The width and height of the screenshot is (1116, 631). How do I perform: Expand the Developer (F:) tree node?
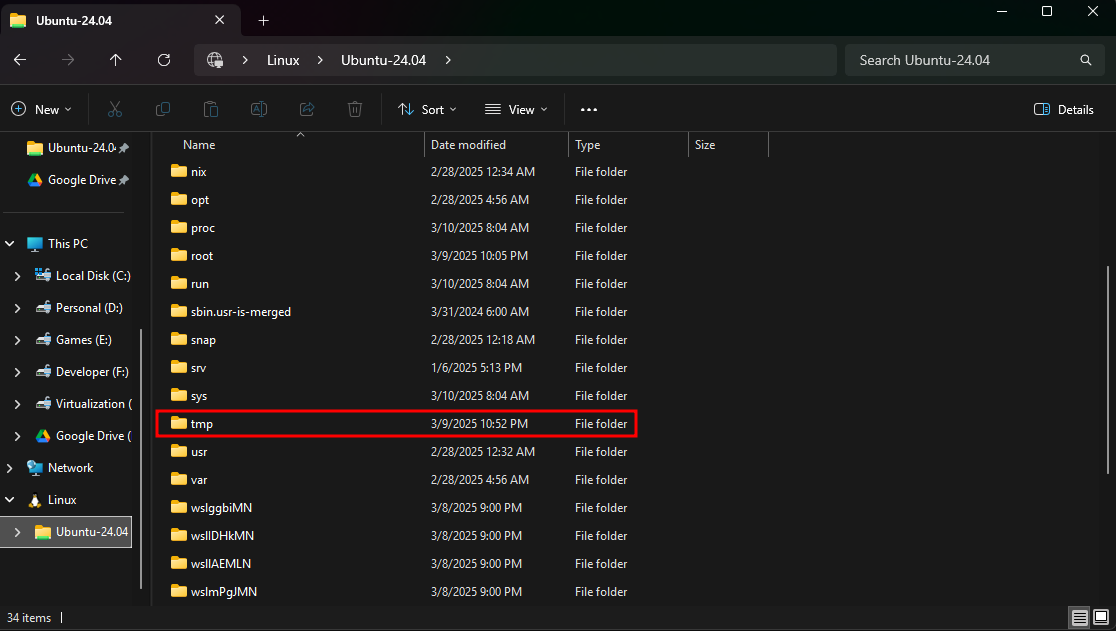[x=18, y=372]
